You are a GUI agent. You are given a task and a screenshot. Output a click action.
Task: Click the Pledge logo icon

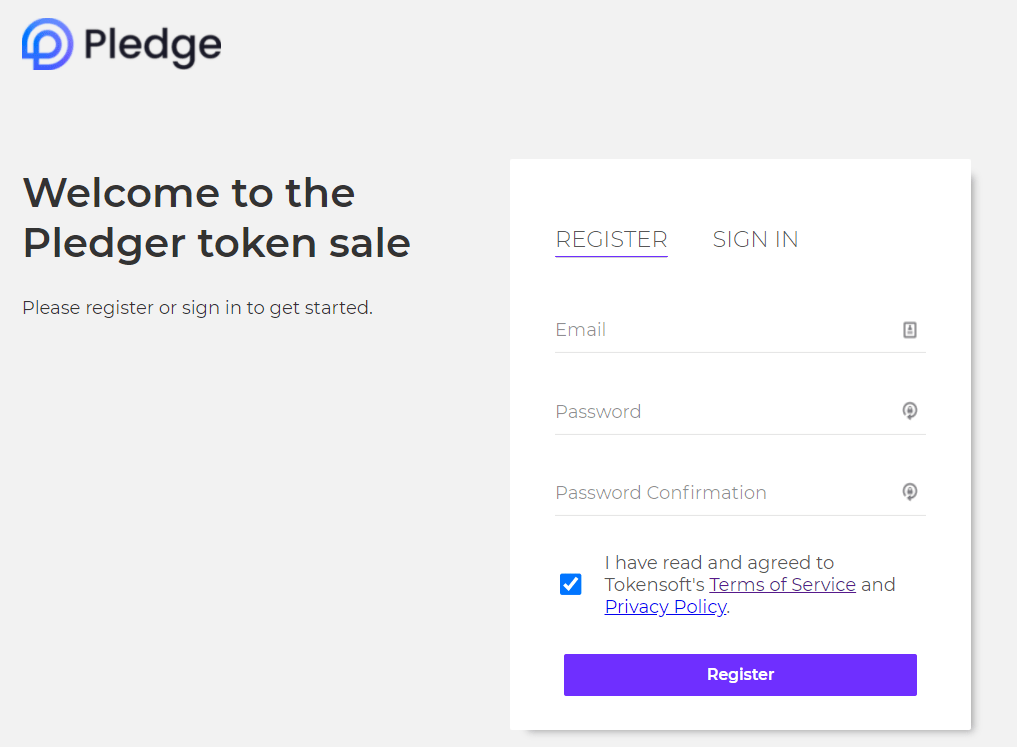47,44
